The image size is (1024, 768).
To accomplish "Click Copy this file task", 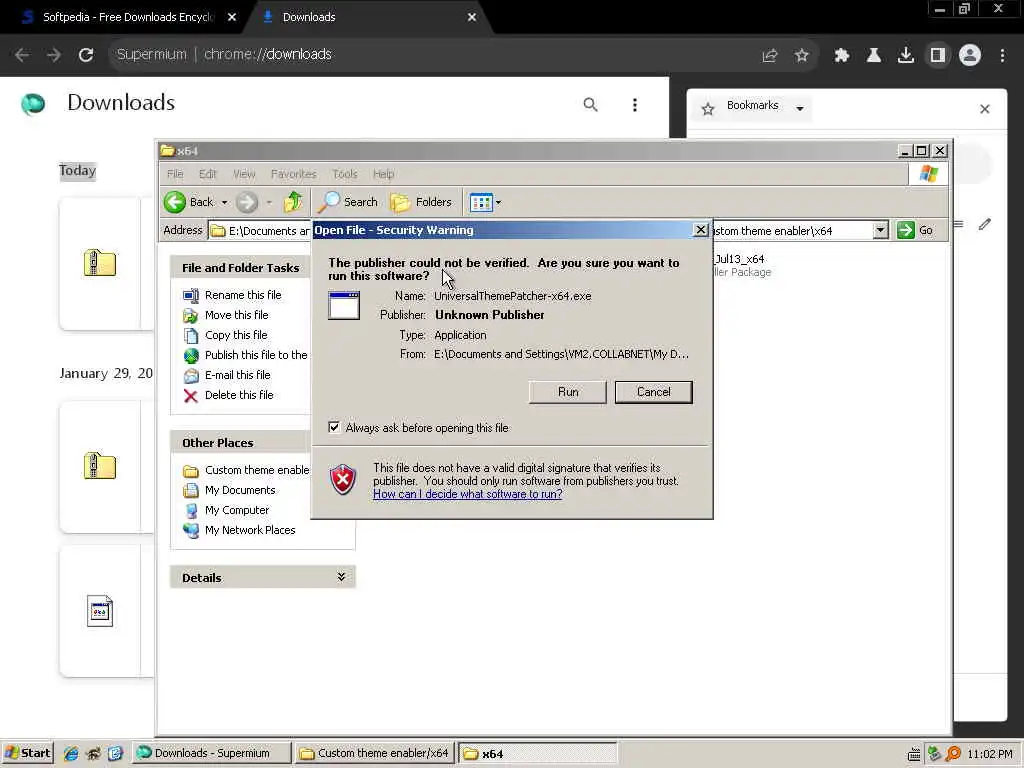I will click(x=225, y=335).
